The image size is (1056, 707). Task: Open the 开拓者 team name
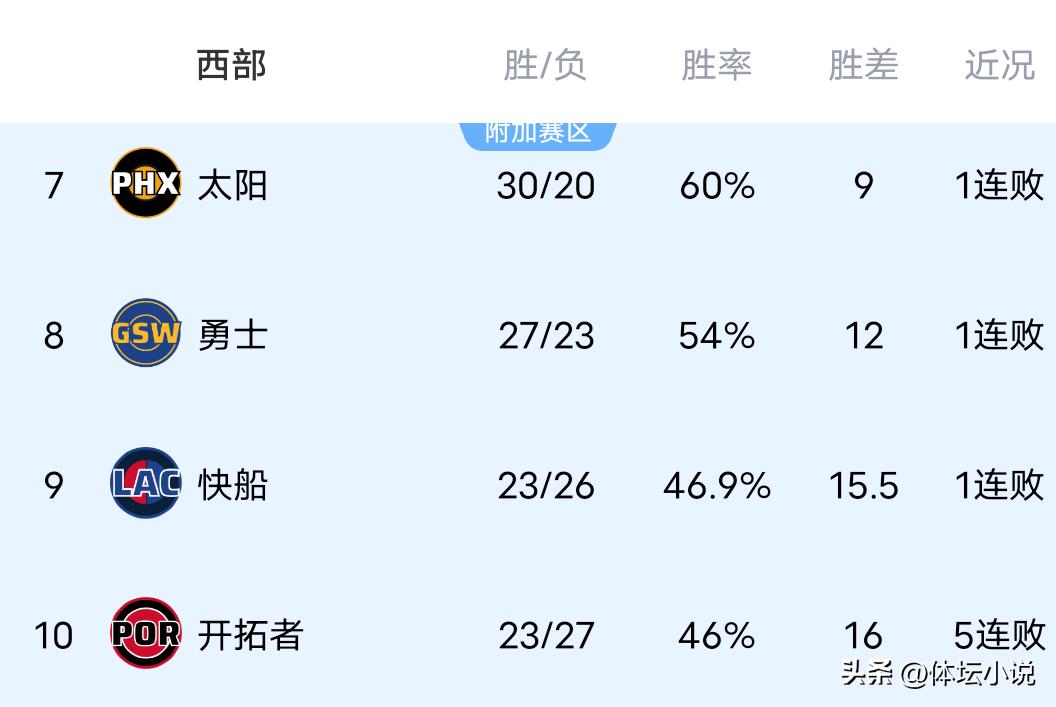(x=250, y=635)
